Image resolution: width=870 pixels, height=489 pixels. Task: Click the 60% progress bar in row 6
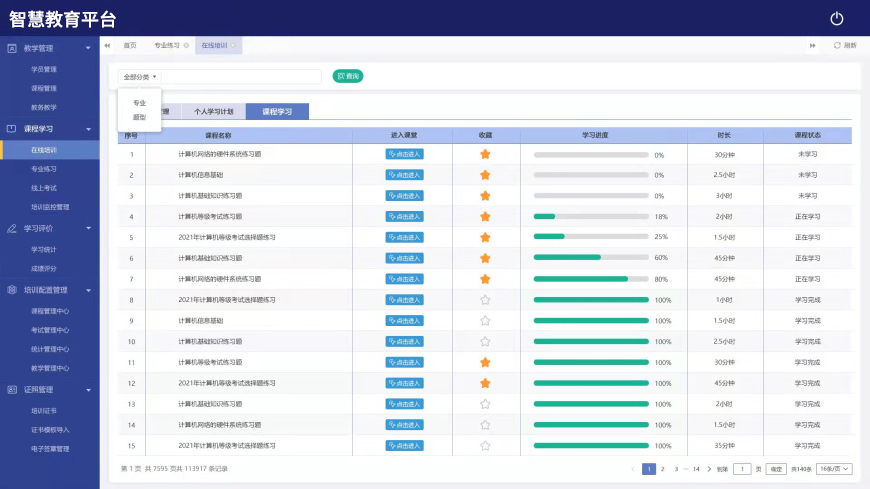tap(591, 258)
